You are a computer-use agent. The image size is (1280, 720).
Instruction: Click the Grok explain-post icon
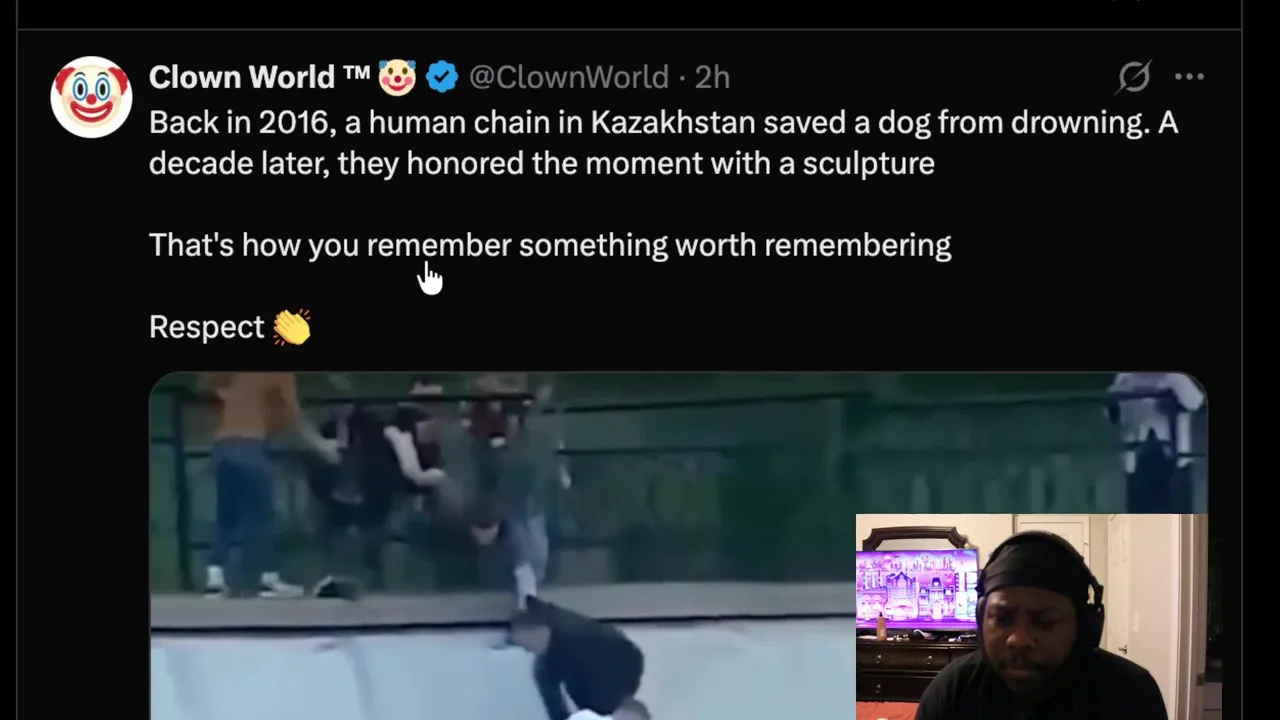1134,77
